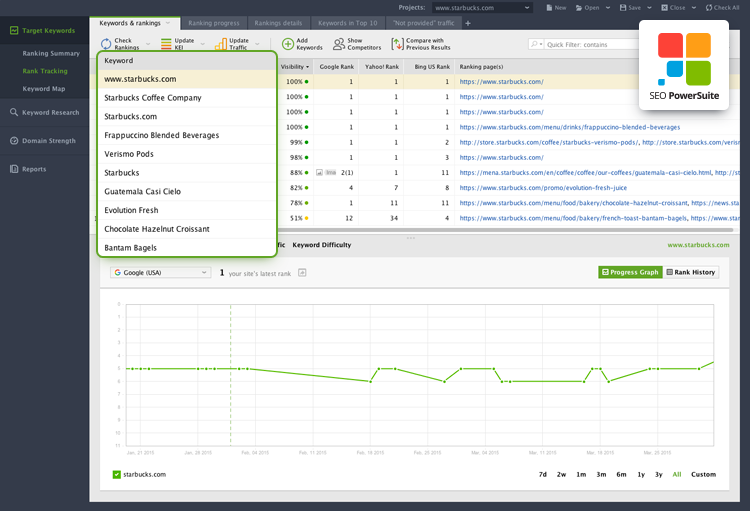Click the Reports document icon in sidebar
This screenshot has width=750, height=511.
[14, 169]
